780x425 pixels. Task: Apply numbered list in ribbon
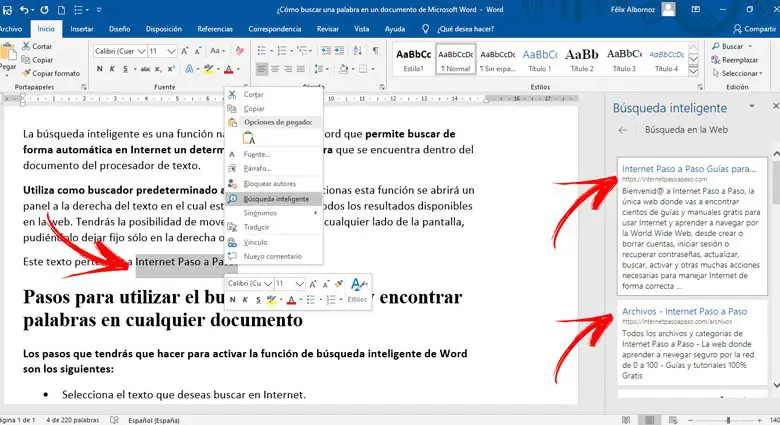282,50
